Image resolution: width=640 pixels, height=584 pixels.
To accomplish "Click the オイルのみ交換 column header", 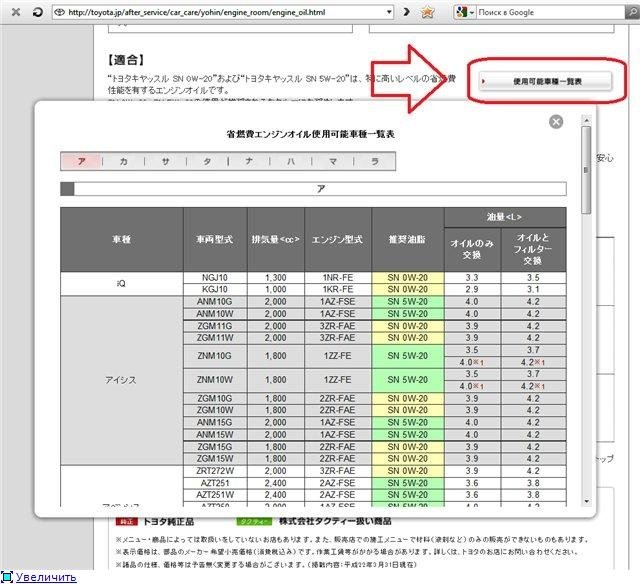I will coord(472,249).
